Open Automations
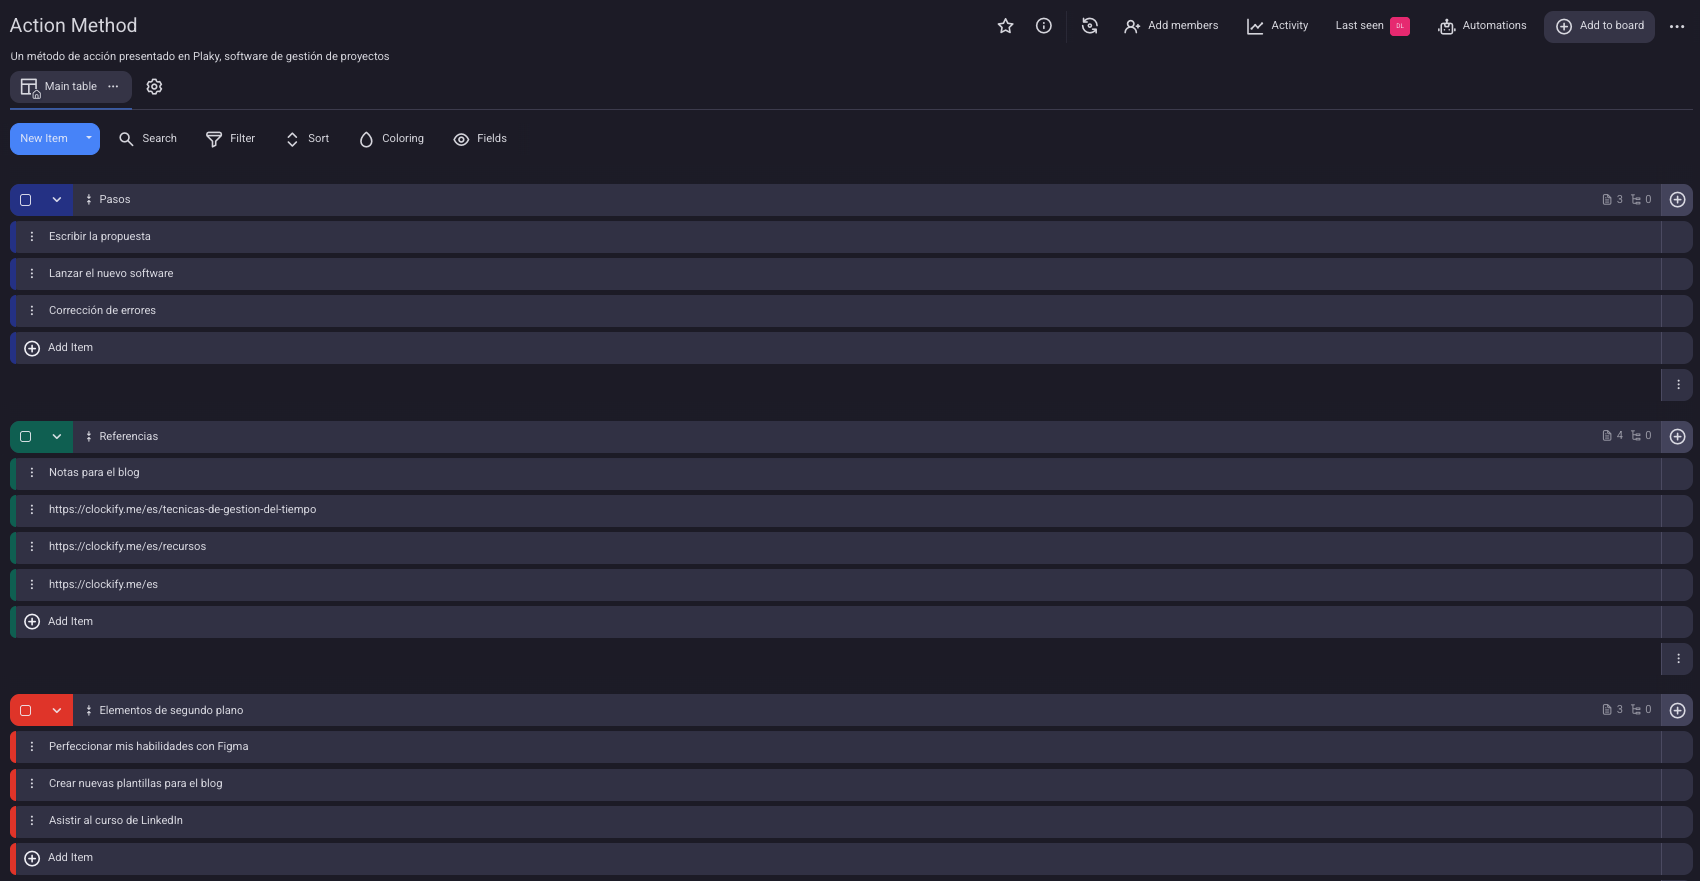Viewport: 1700px width, 881px height. [1482, 26]
